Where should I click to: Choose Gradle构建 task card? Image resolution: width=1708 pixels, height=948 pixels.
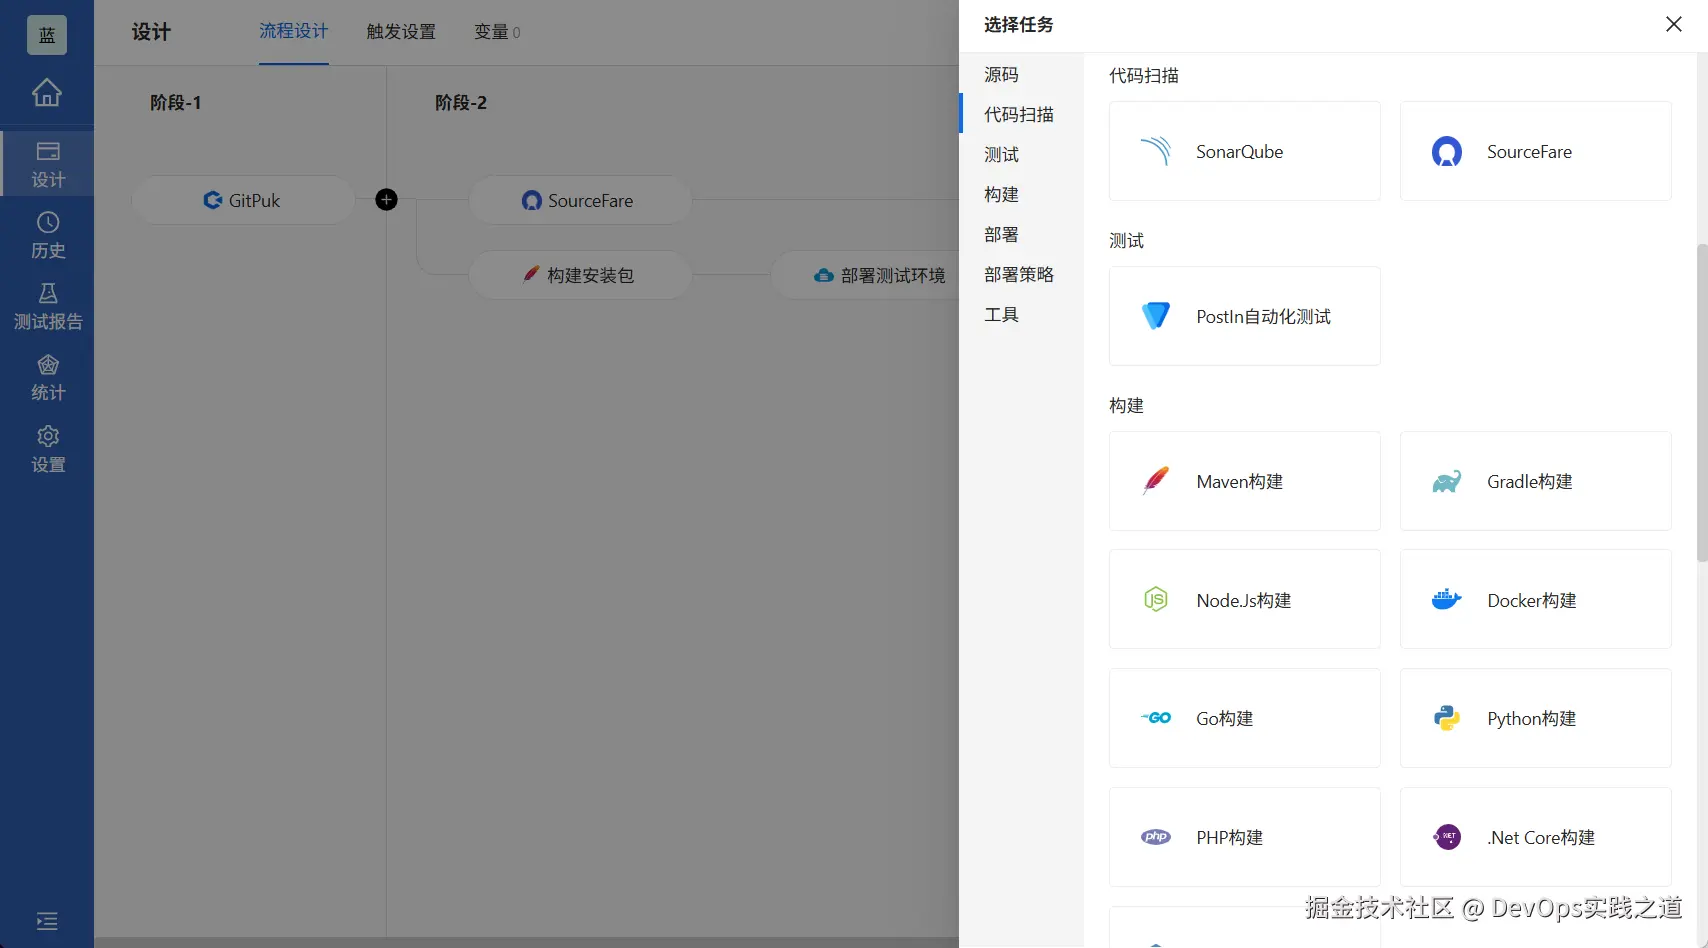1536,481
